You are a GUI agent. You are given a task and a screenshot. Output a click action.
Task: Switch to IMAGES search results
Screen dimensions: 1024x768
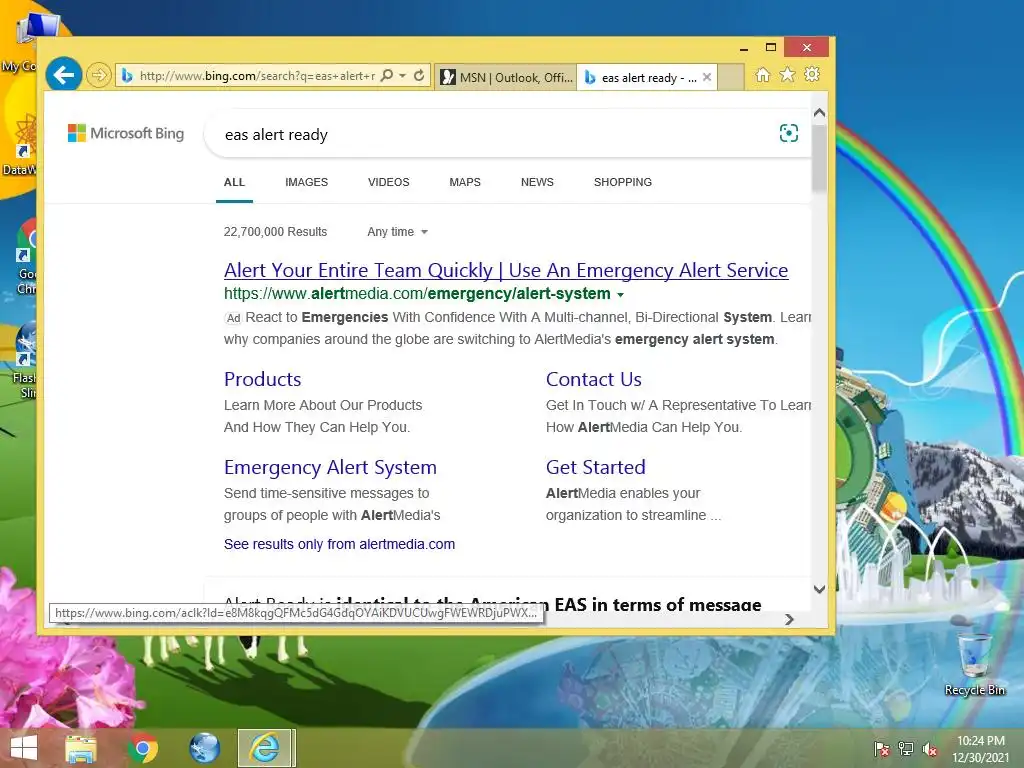pos(306,182)
